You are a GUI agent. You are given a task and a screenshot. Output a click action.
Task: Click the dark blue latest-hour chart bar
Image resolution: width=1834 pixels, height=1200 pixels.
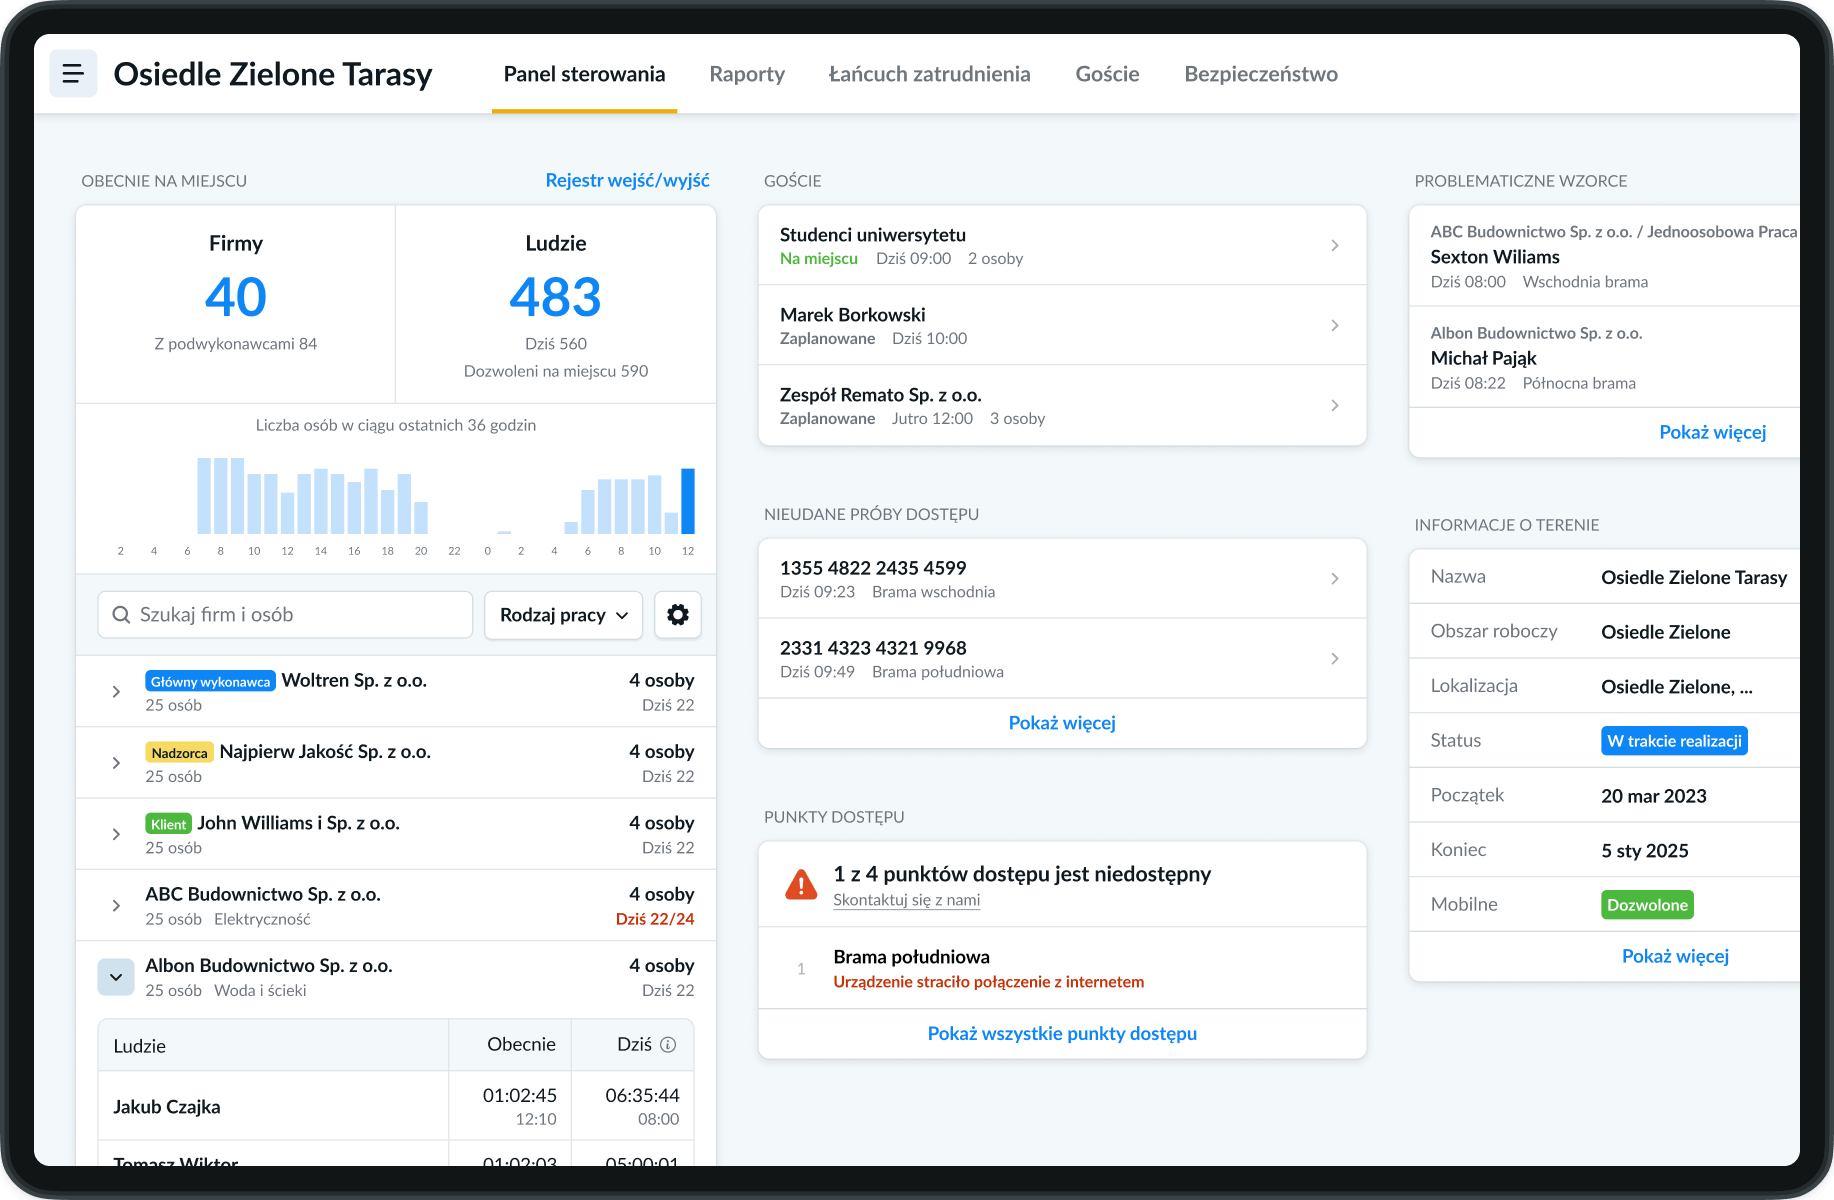coord(688,501)
